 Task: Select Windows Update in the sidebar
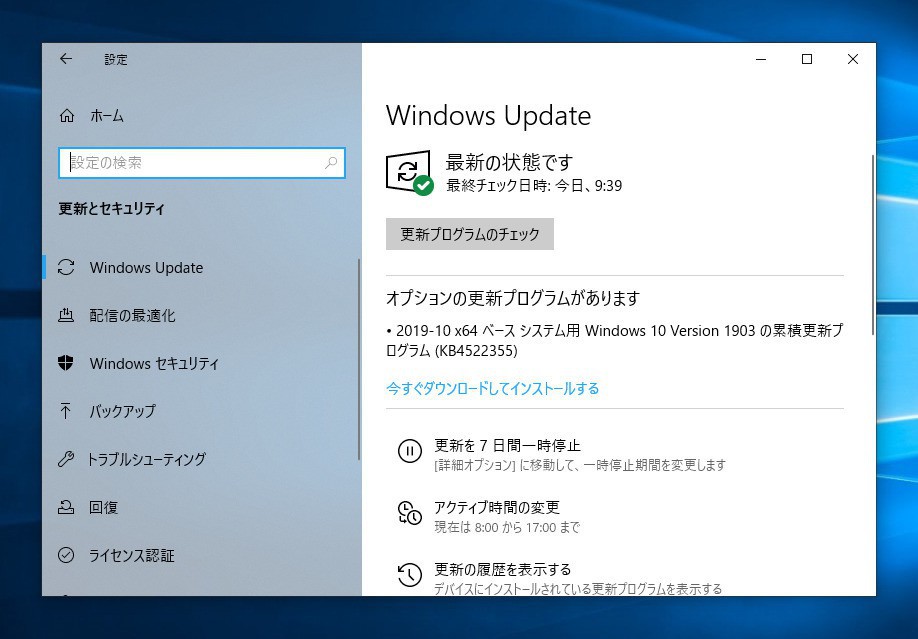(x=146, y=268)
